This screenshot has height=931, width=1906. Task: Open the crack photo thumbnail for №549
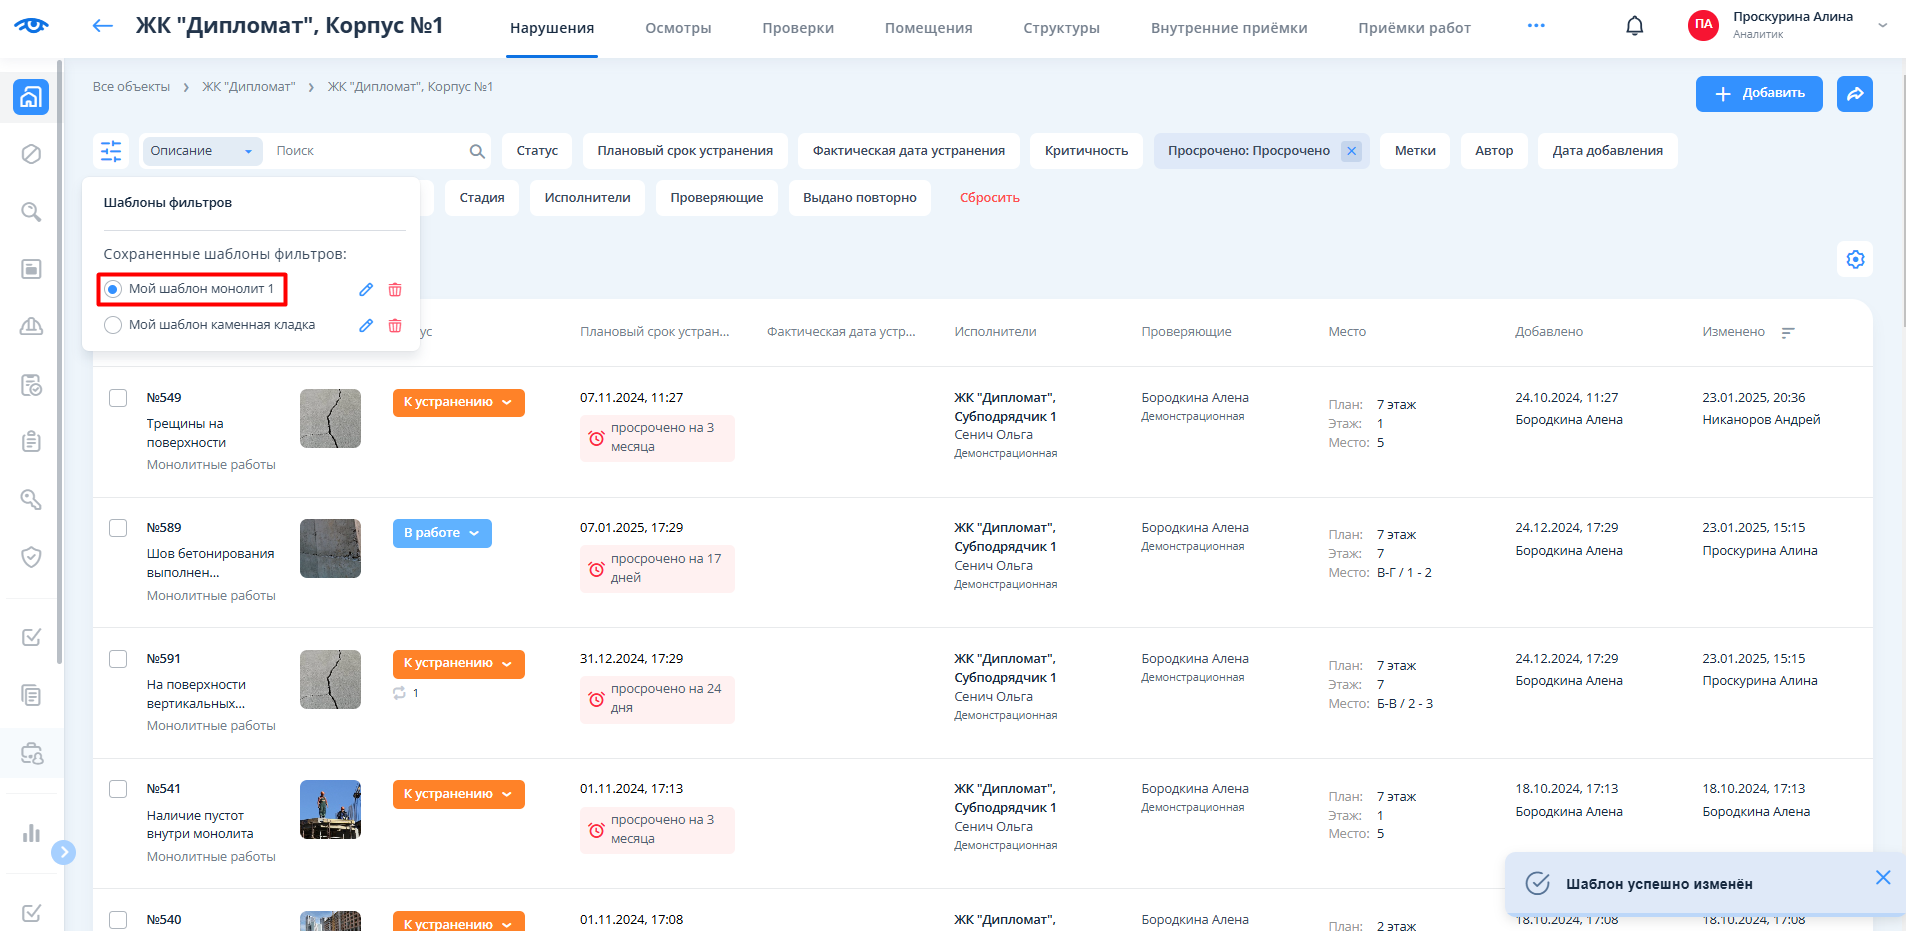(x=330, y=418)
